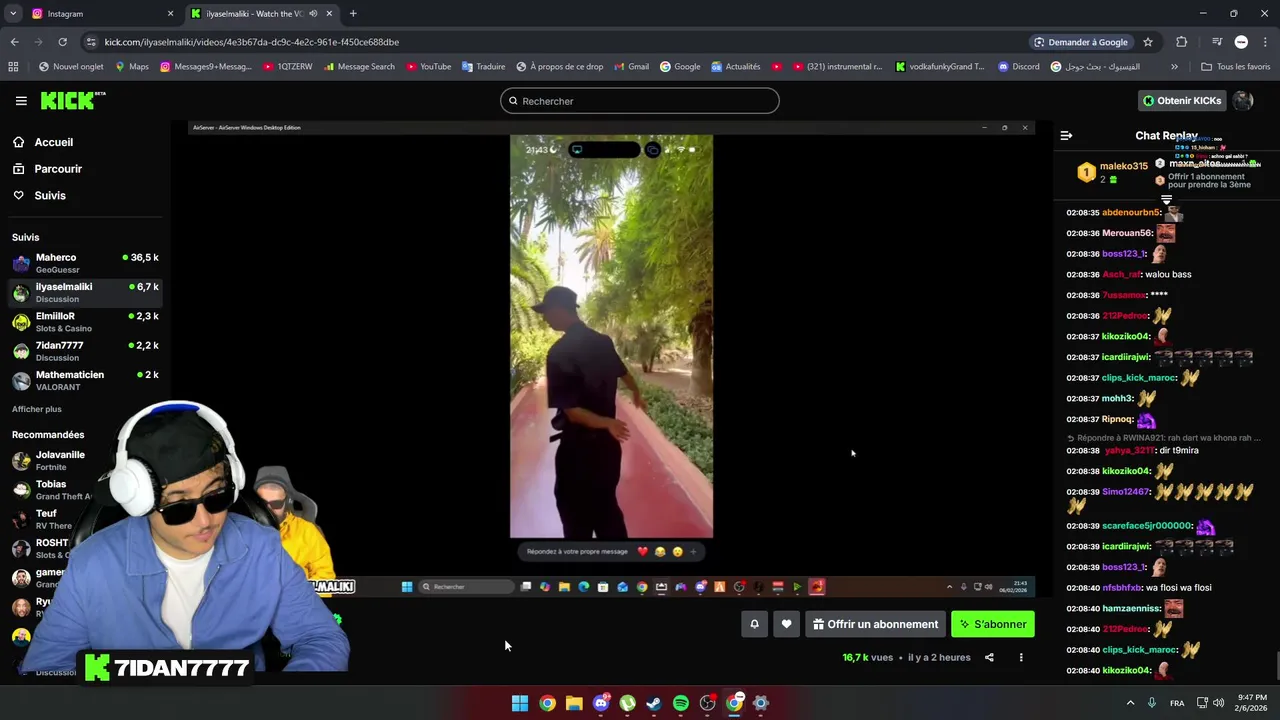1280x720 pixels.
Task: Toggle the heart follow button
Action: 786,624
